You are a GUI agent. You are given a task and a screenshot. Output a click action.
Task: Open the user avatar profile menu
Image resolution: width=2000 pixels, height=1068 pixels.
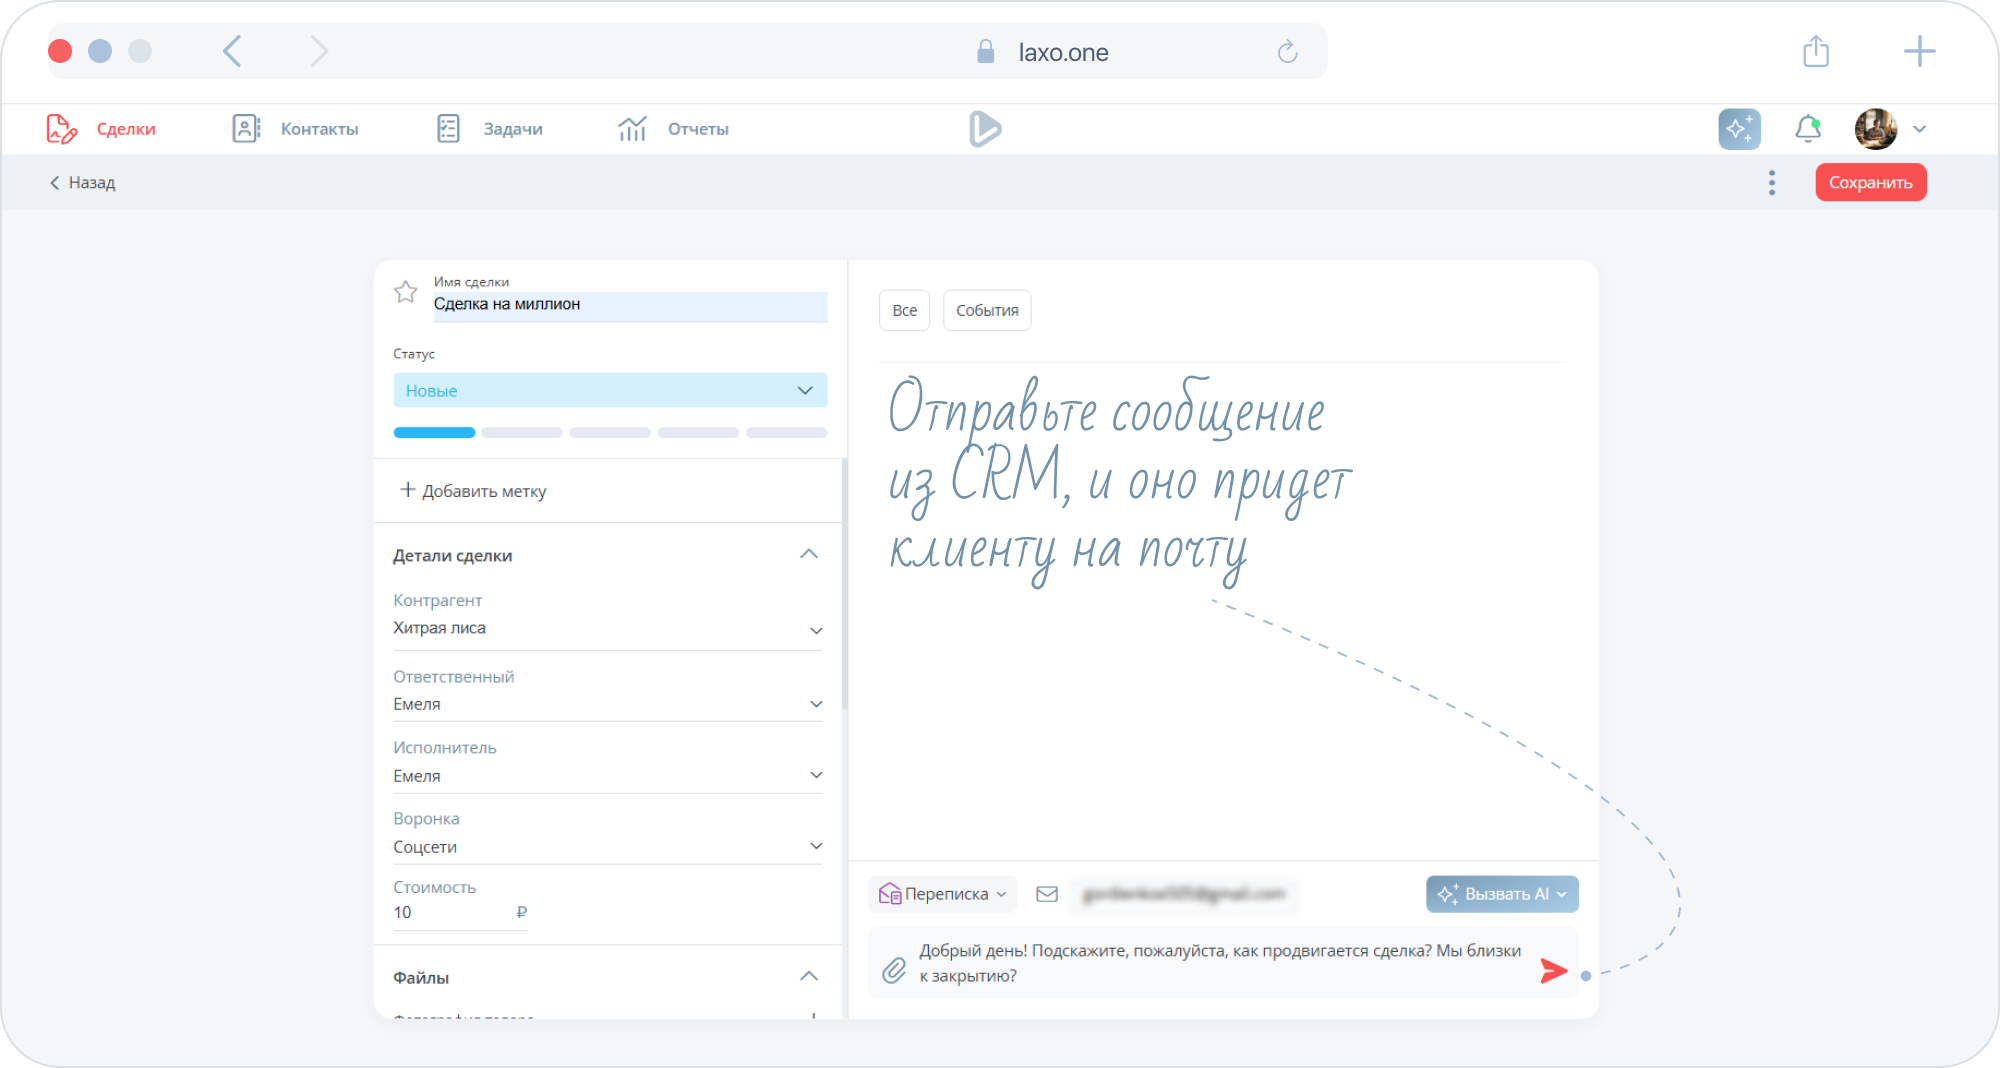pos(1876,129)
